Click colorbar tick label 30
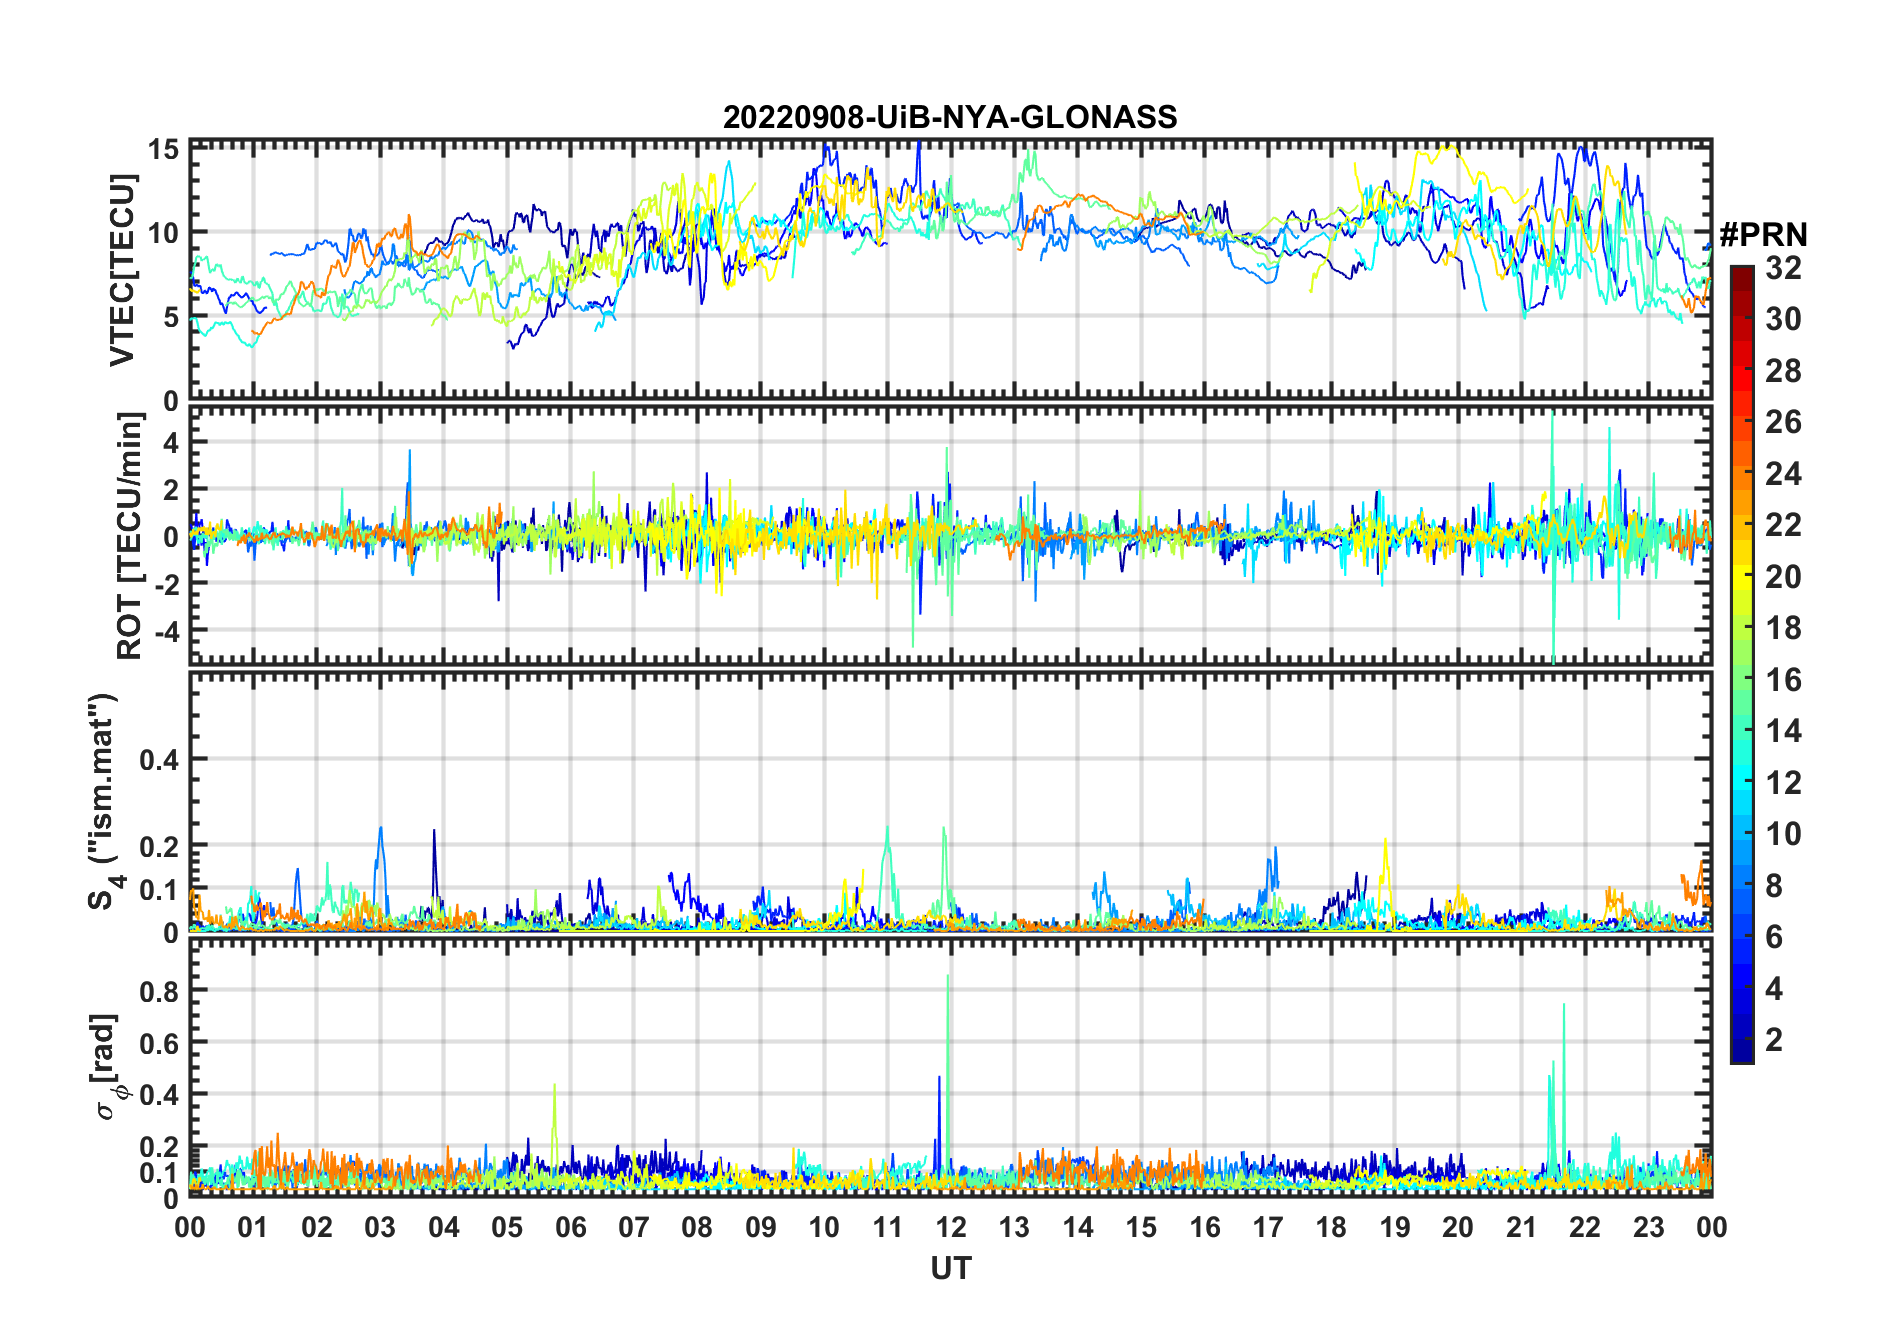This screenshot has height=1330, width=1902. click(1784, 319)
